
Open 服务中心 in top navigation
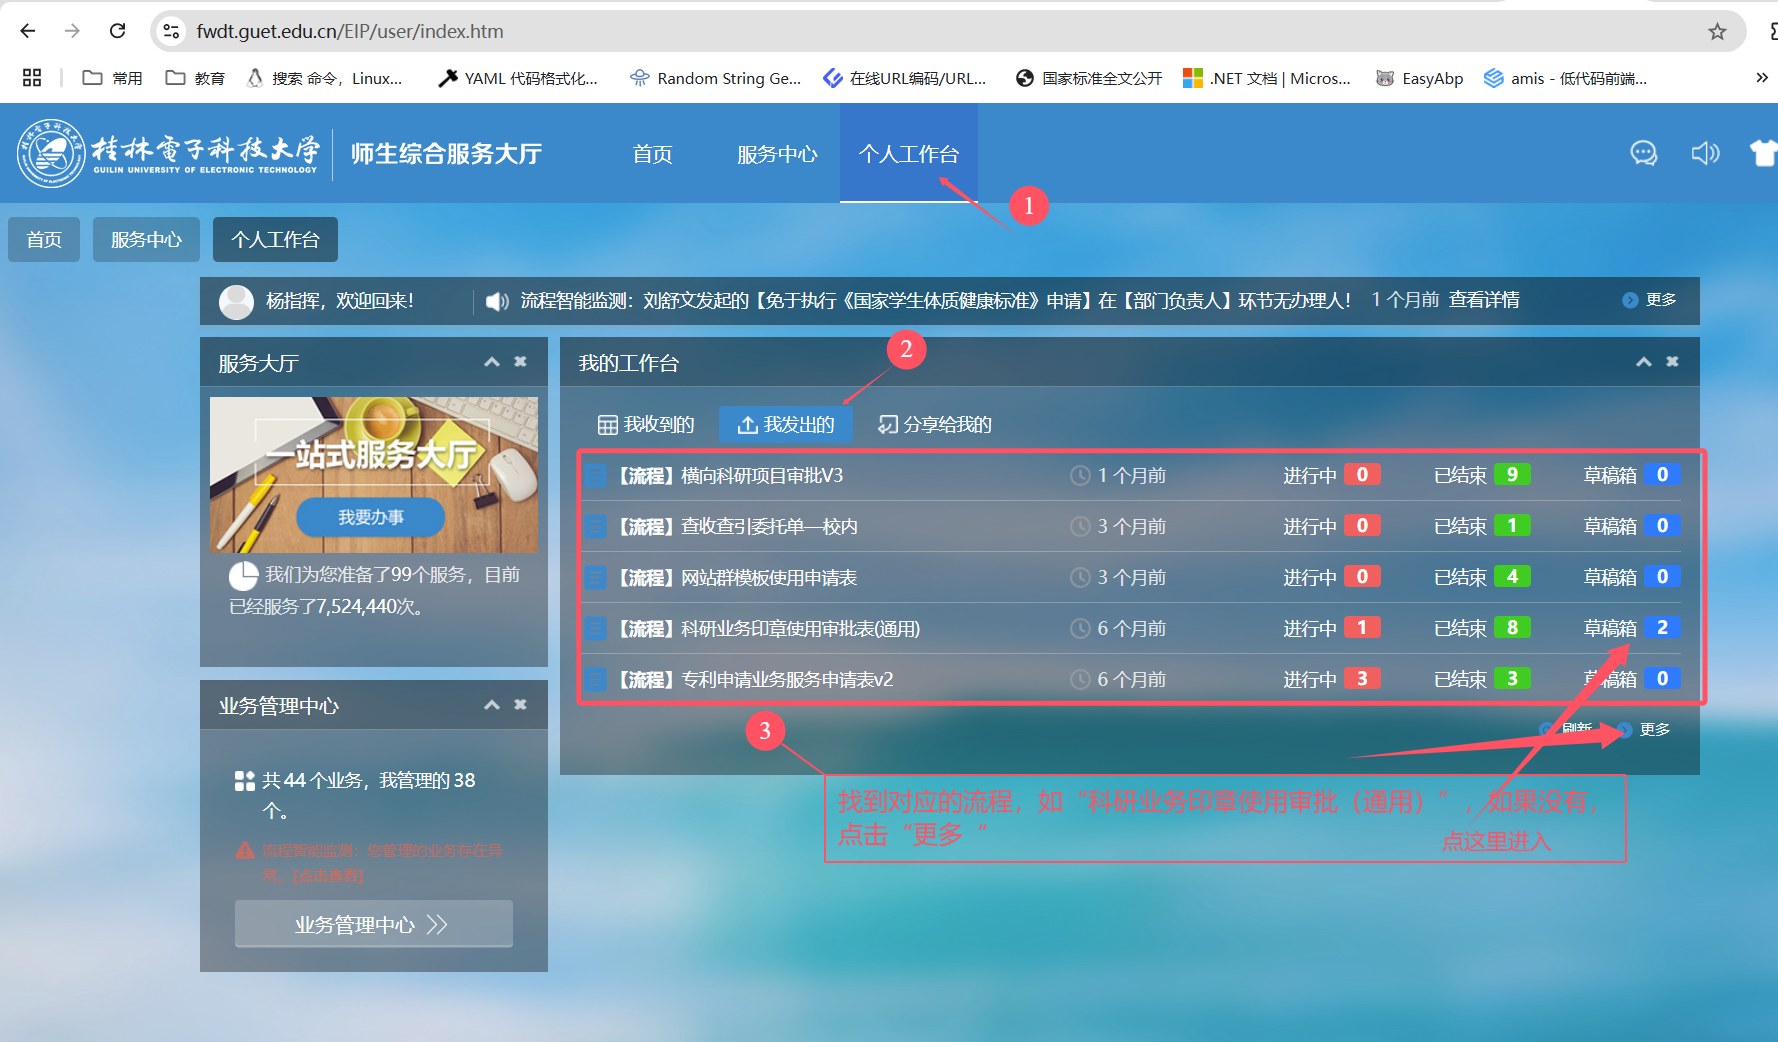(x=777, y=154)
